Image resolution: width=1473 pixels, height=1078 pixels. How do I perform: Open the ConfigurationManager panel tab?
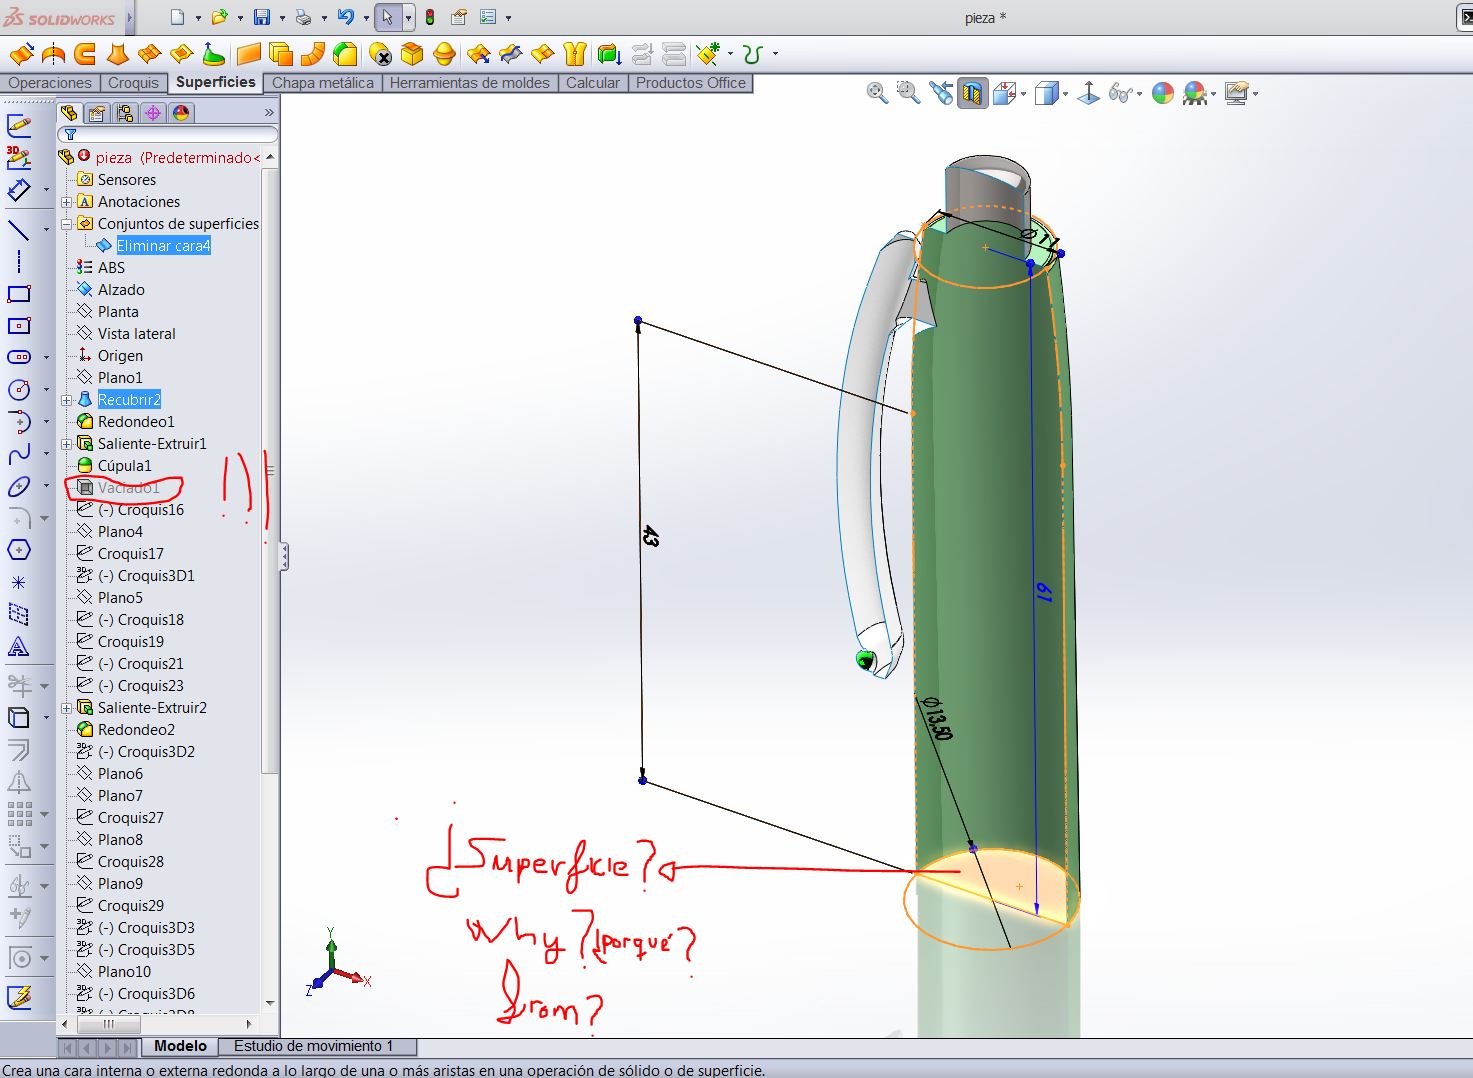pyautogui.click(x=125, y=112)
